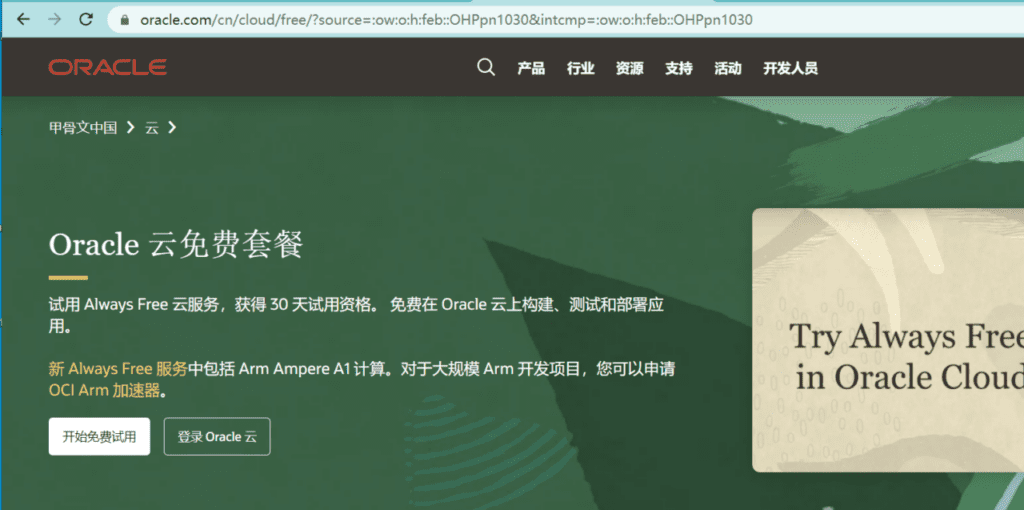Click the 登录 Oracle 云 button
This screenshot has height=510, width=1024.
coord(217,437)
